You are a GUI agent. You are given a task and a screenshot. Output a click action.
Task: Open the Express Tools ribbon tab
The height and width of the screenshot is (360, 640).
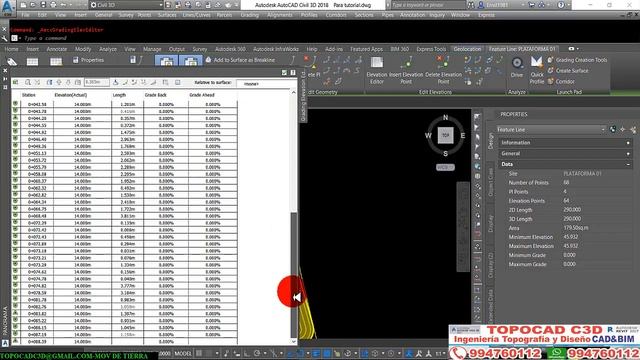(x=431, y=49)
